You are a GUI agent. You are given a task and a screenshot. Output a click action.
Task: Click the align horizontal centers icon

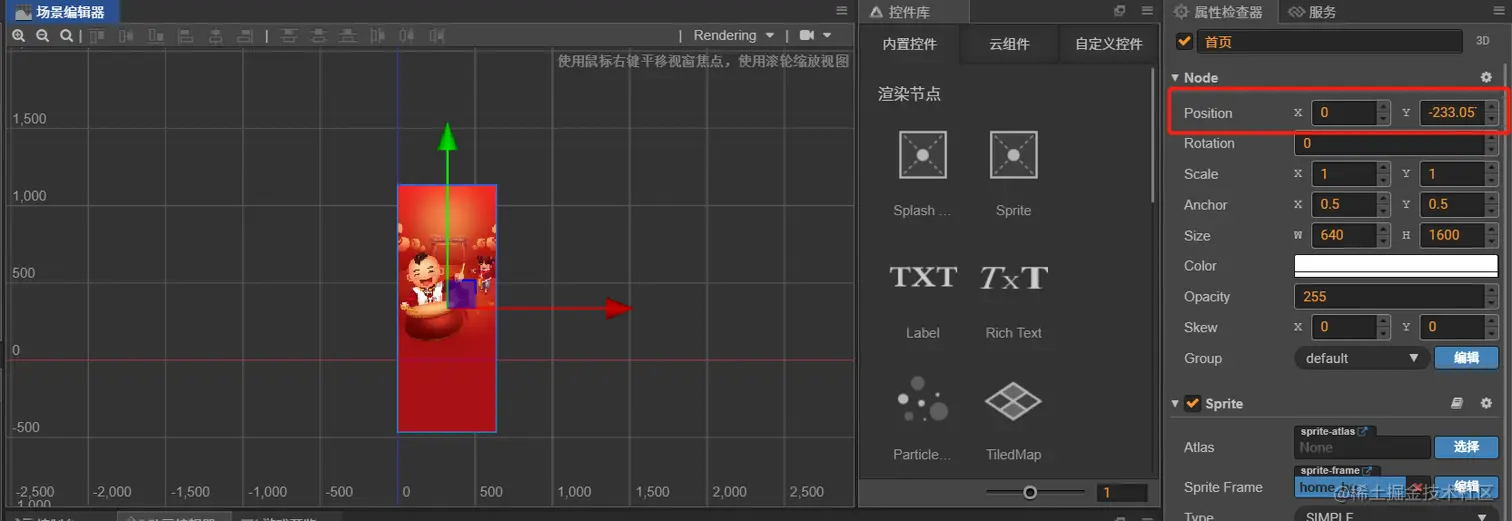(x=216, y=35)
